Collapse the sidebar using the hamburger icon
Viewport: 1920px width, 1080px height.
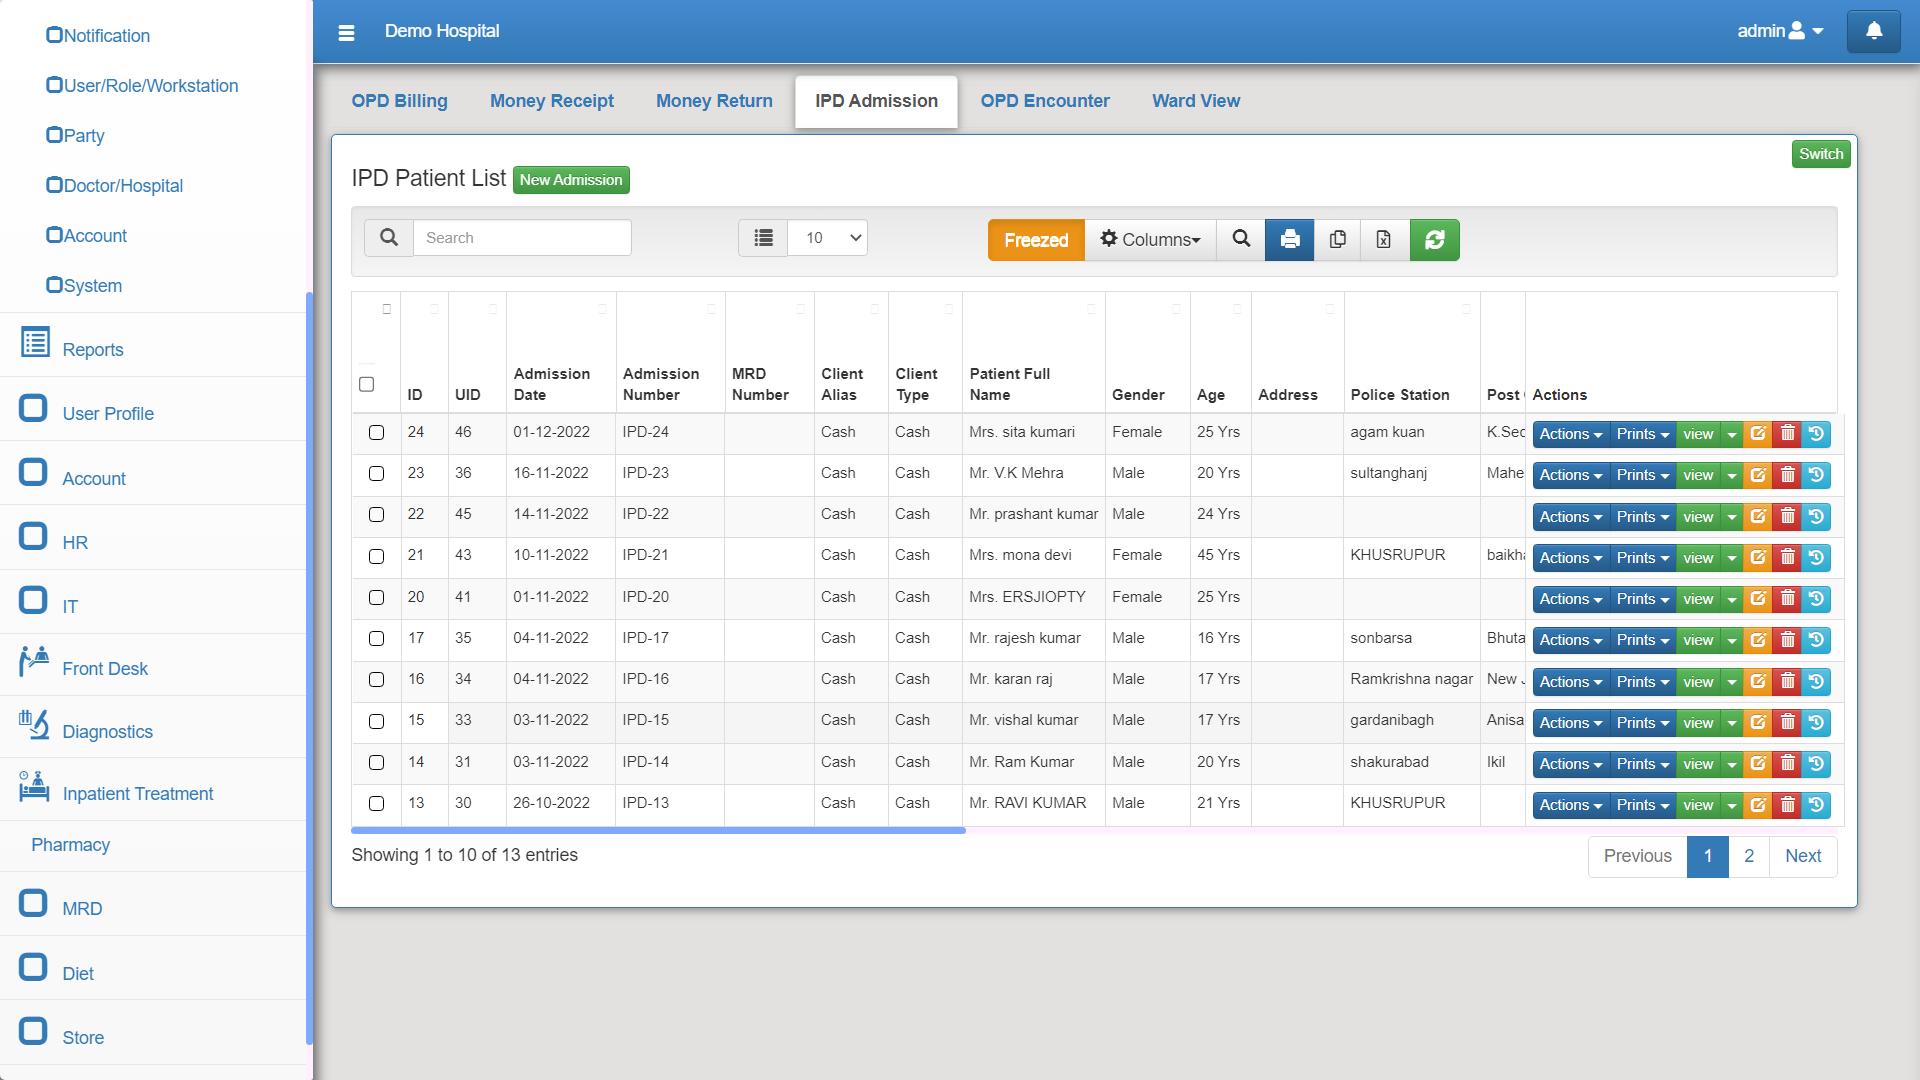(346, 32)
